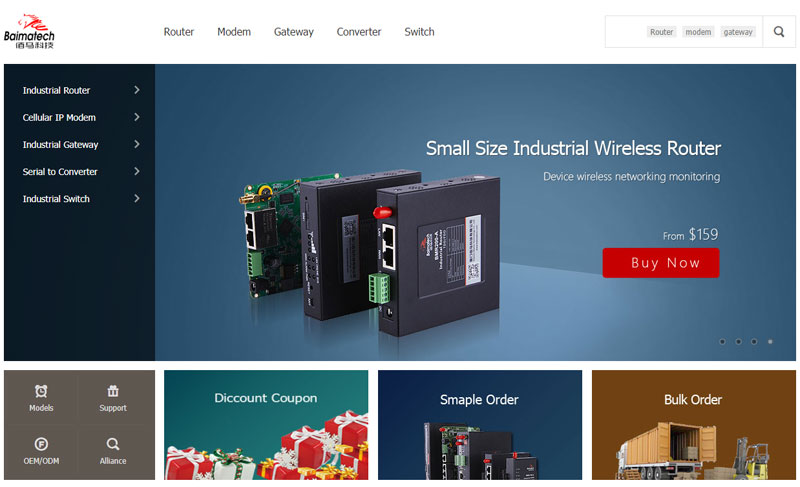The height and width of the screenshot is (487, 800).
Task: Click the search magnifier icon
Action: 779,32
